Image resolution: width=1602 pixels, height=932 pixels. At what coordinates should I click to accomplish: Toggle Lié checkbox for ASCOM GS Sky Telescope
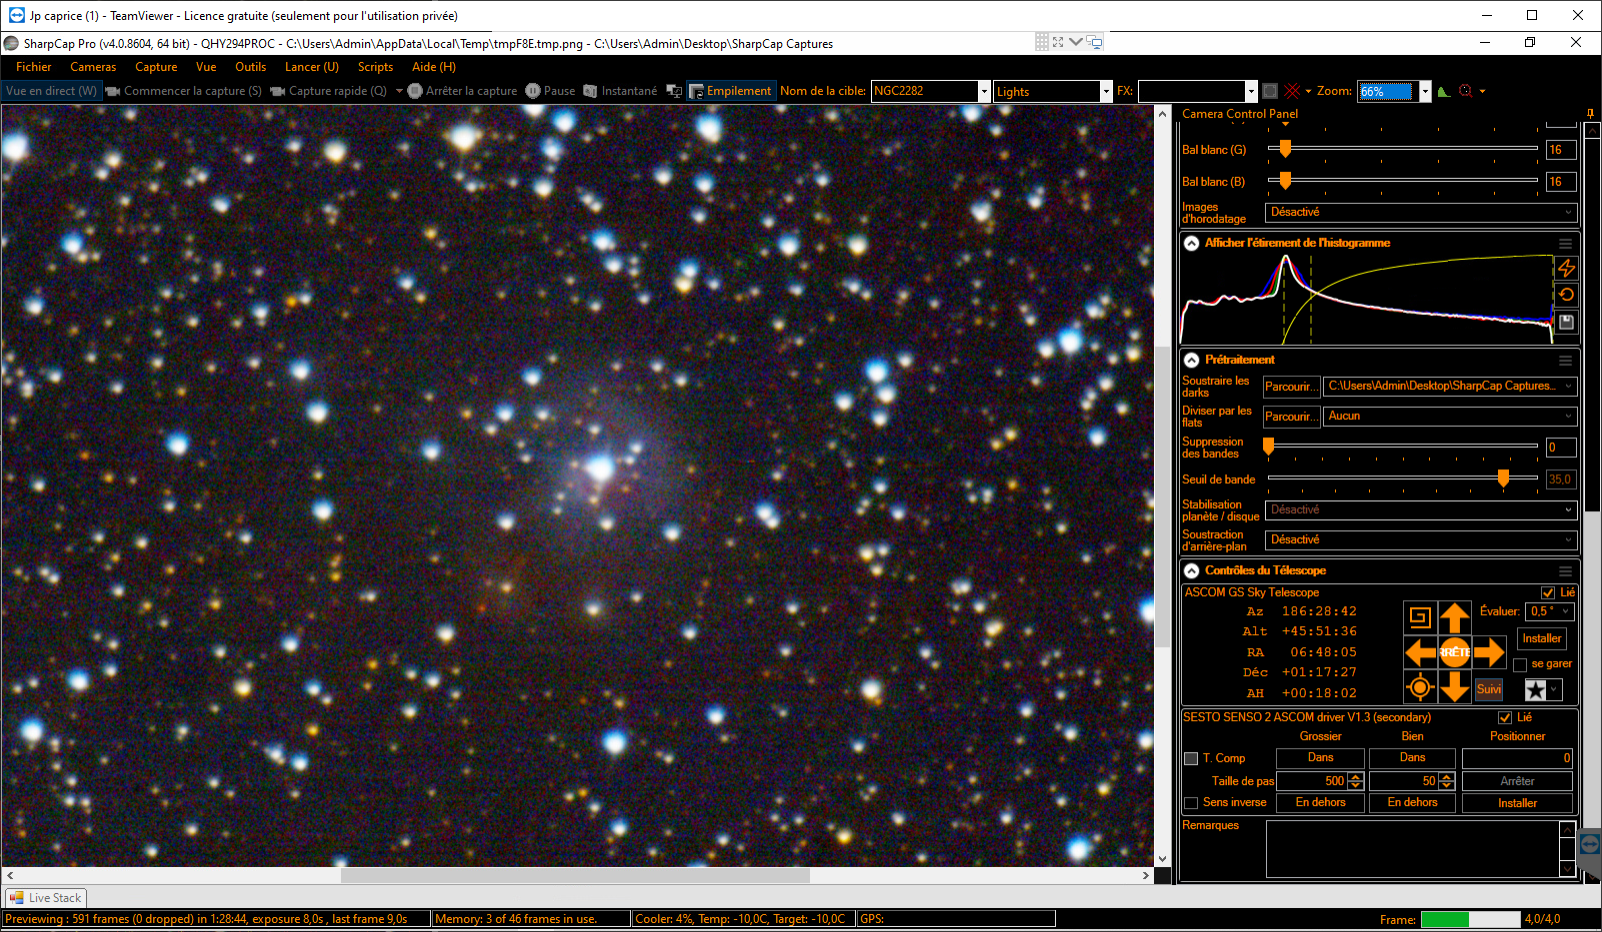click(1548, 593)
